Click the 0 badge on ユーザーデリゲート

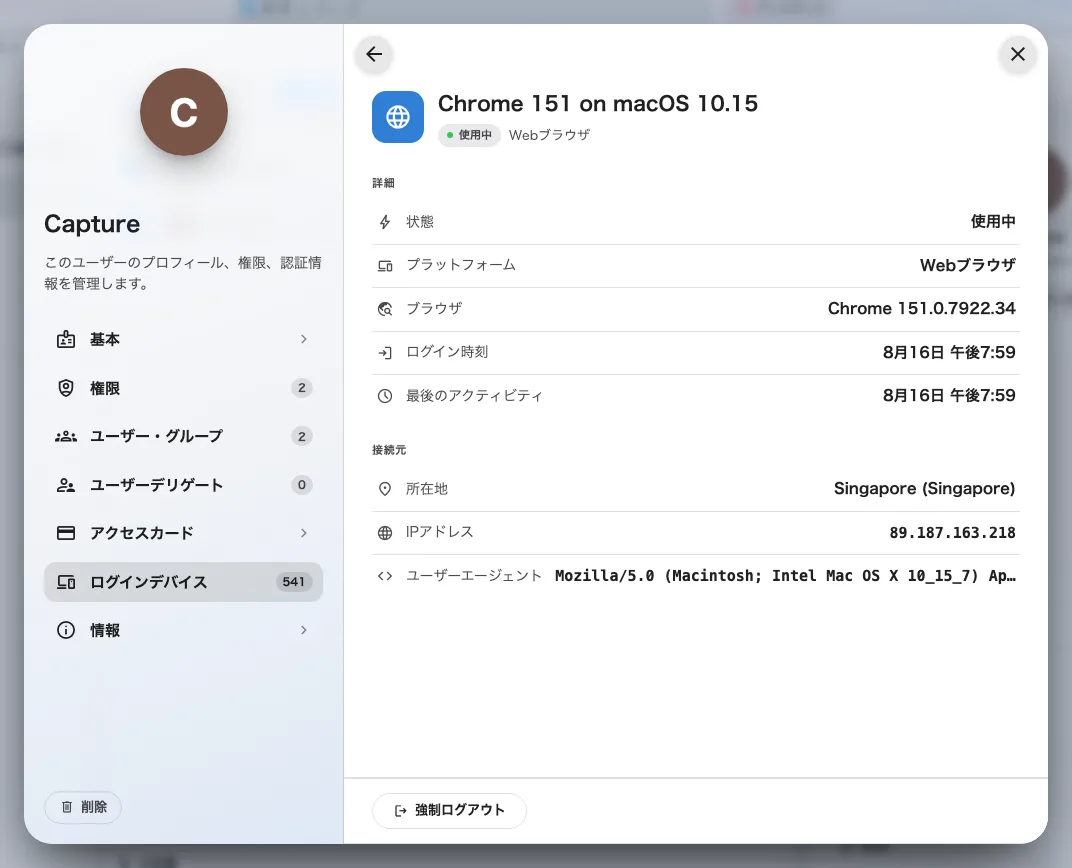click(x=302, y=485)
